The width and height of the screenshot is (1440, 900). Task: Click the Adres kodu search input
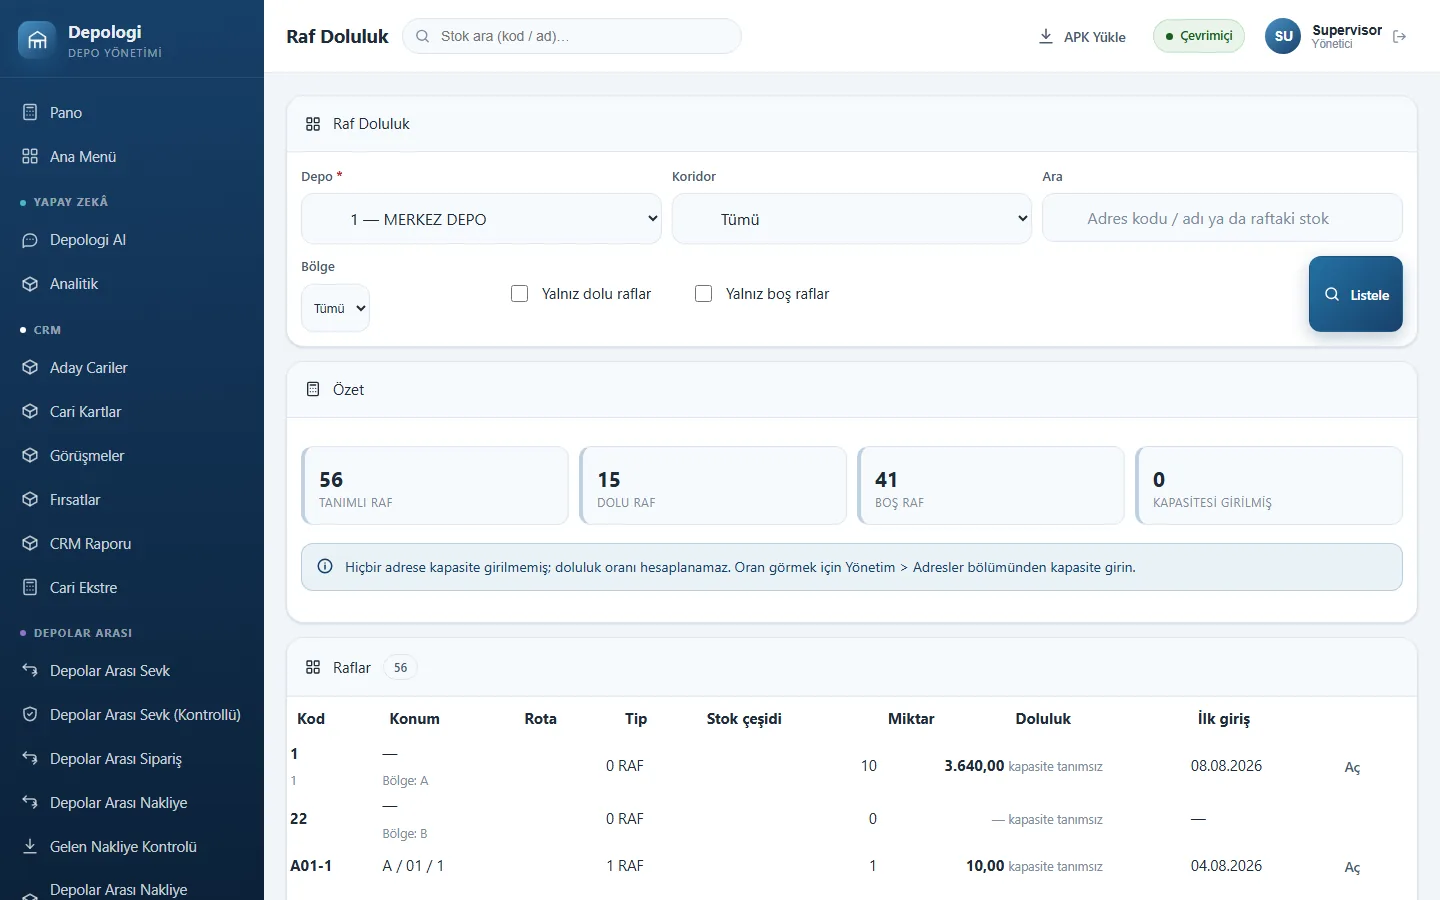1222,218
